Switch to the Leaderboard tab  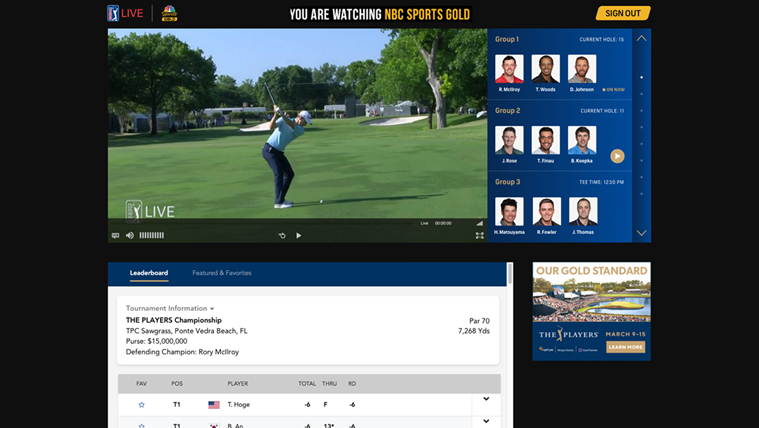[x=149, y=273]
